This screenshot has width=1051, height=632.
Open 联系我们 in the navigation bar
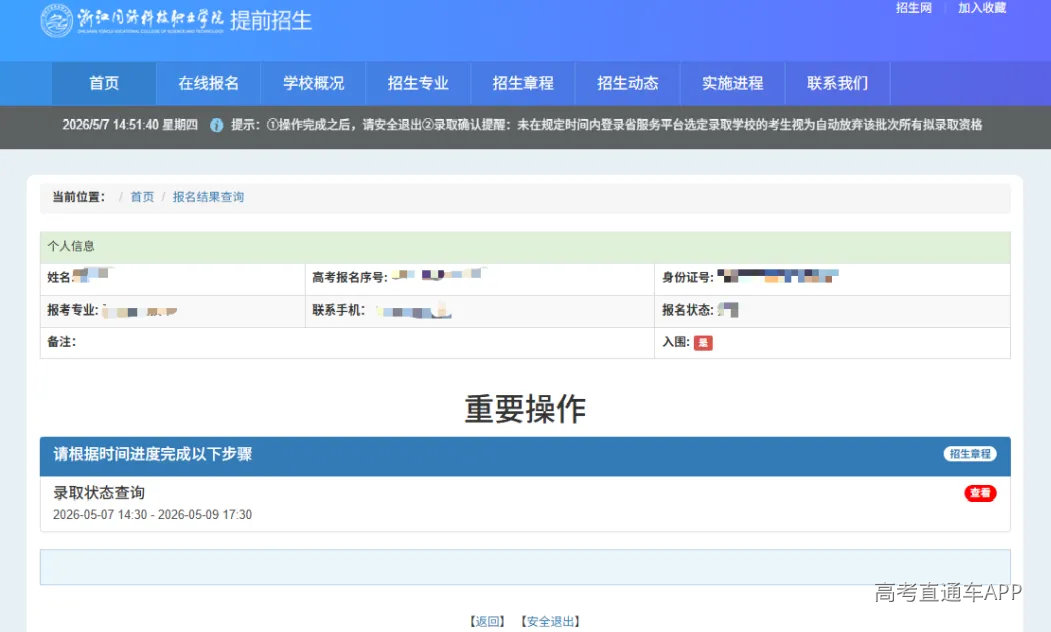pyautogui.click(x=837, y=83)
